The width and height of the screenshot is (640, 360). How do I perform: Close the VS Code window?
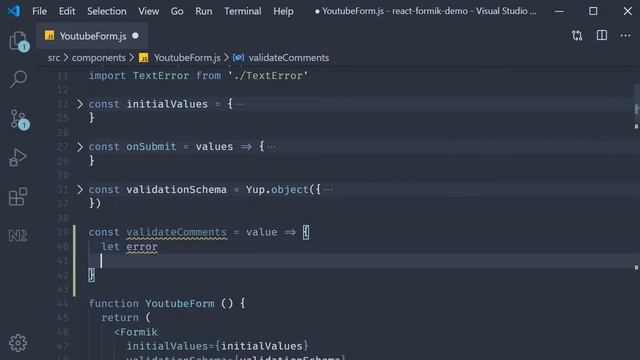627,11
